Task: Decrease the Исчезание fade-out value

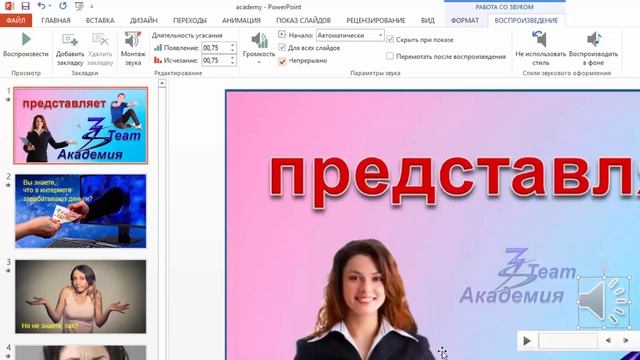Action: click(233, 63)
